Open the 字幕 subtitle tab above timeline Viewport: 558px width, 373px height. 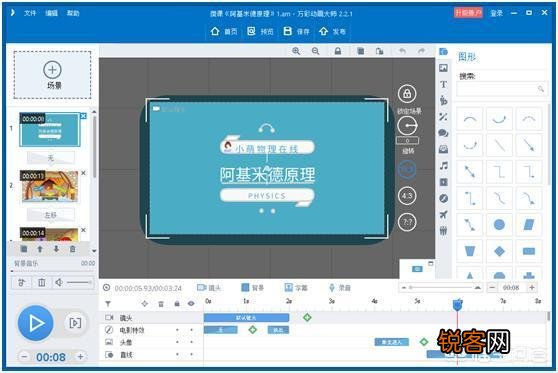(296, 288)
